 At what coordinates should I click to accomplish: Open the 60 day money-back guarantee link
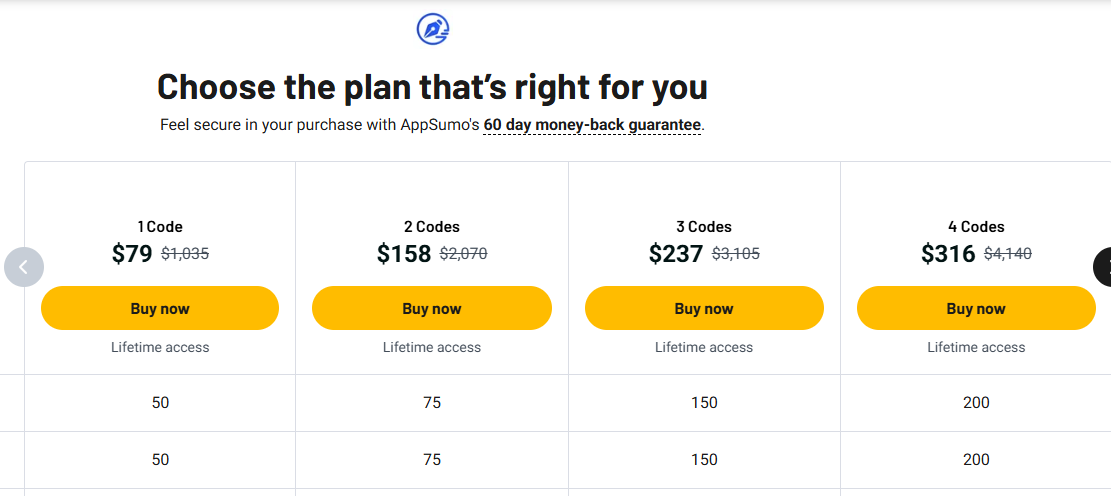point(592,125)
